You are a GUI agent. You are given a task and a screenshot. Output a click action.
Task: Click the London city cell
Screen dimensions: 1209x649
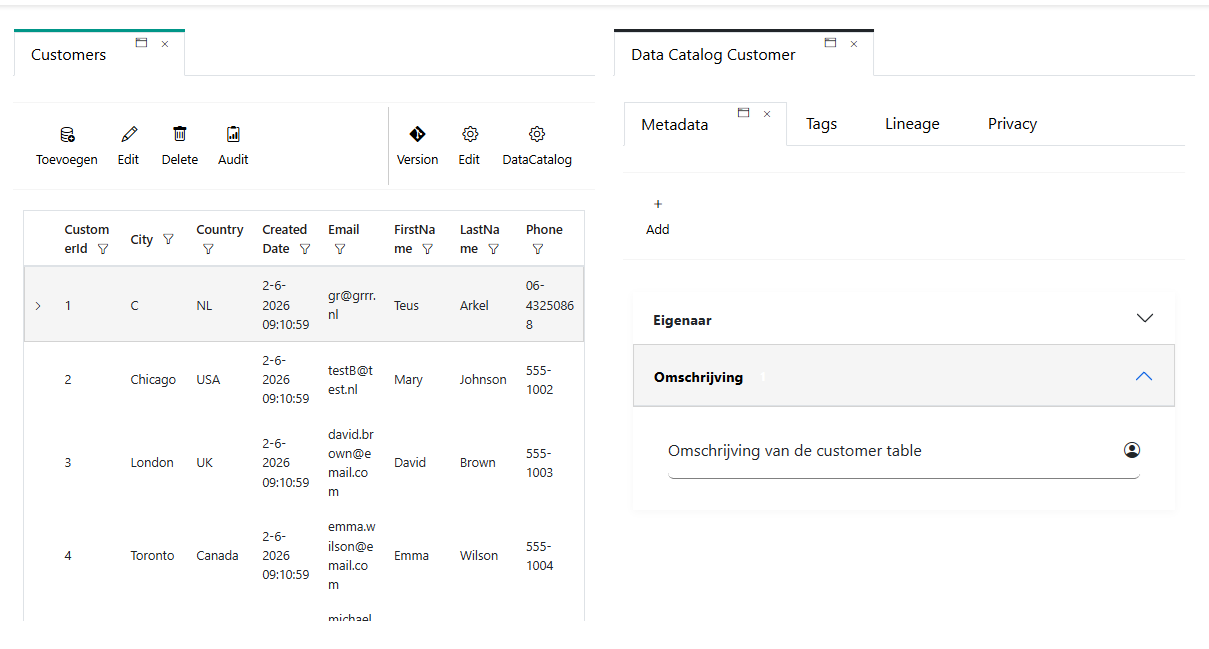152,463
